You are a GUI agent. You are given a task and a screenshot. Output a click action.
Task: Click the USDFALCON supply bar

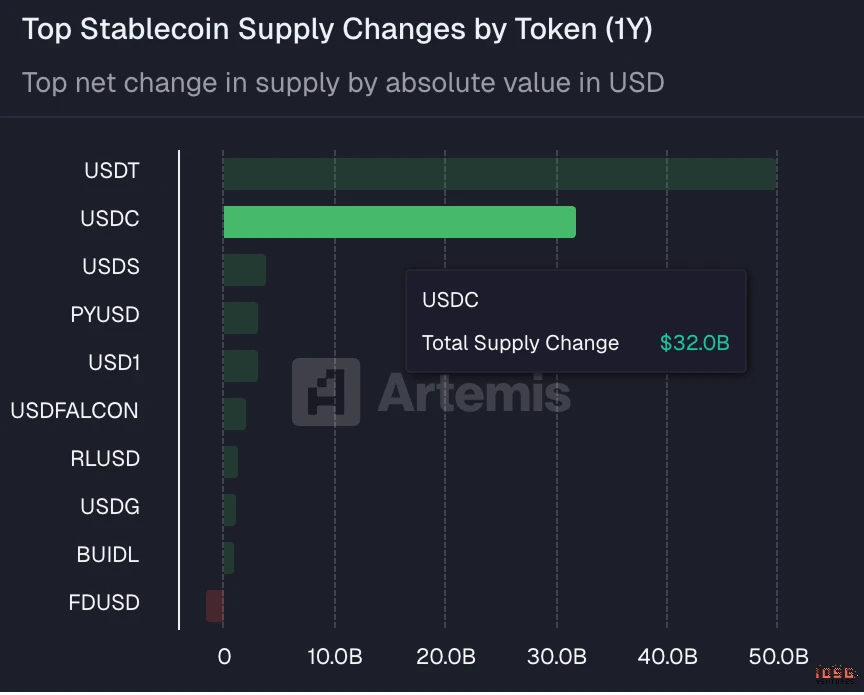click(234, 414)
